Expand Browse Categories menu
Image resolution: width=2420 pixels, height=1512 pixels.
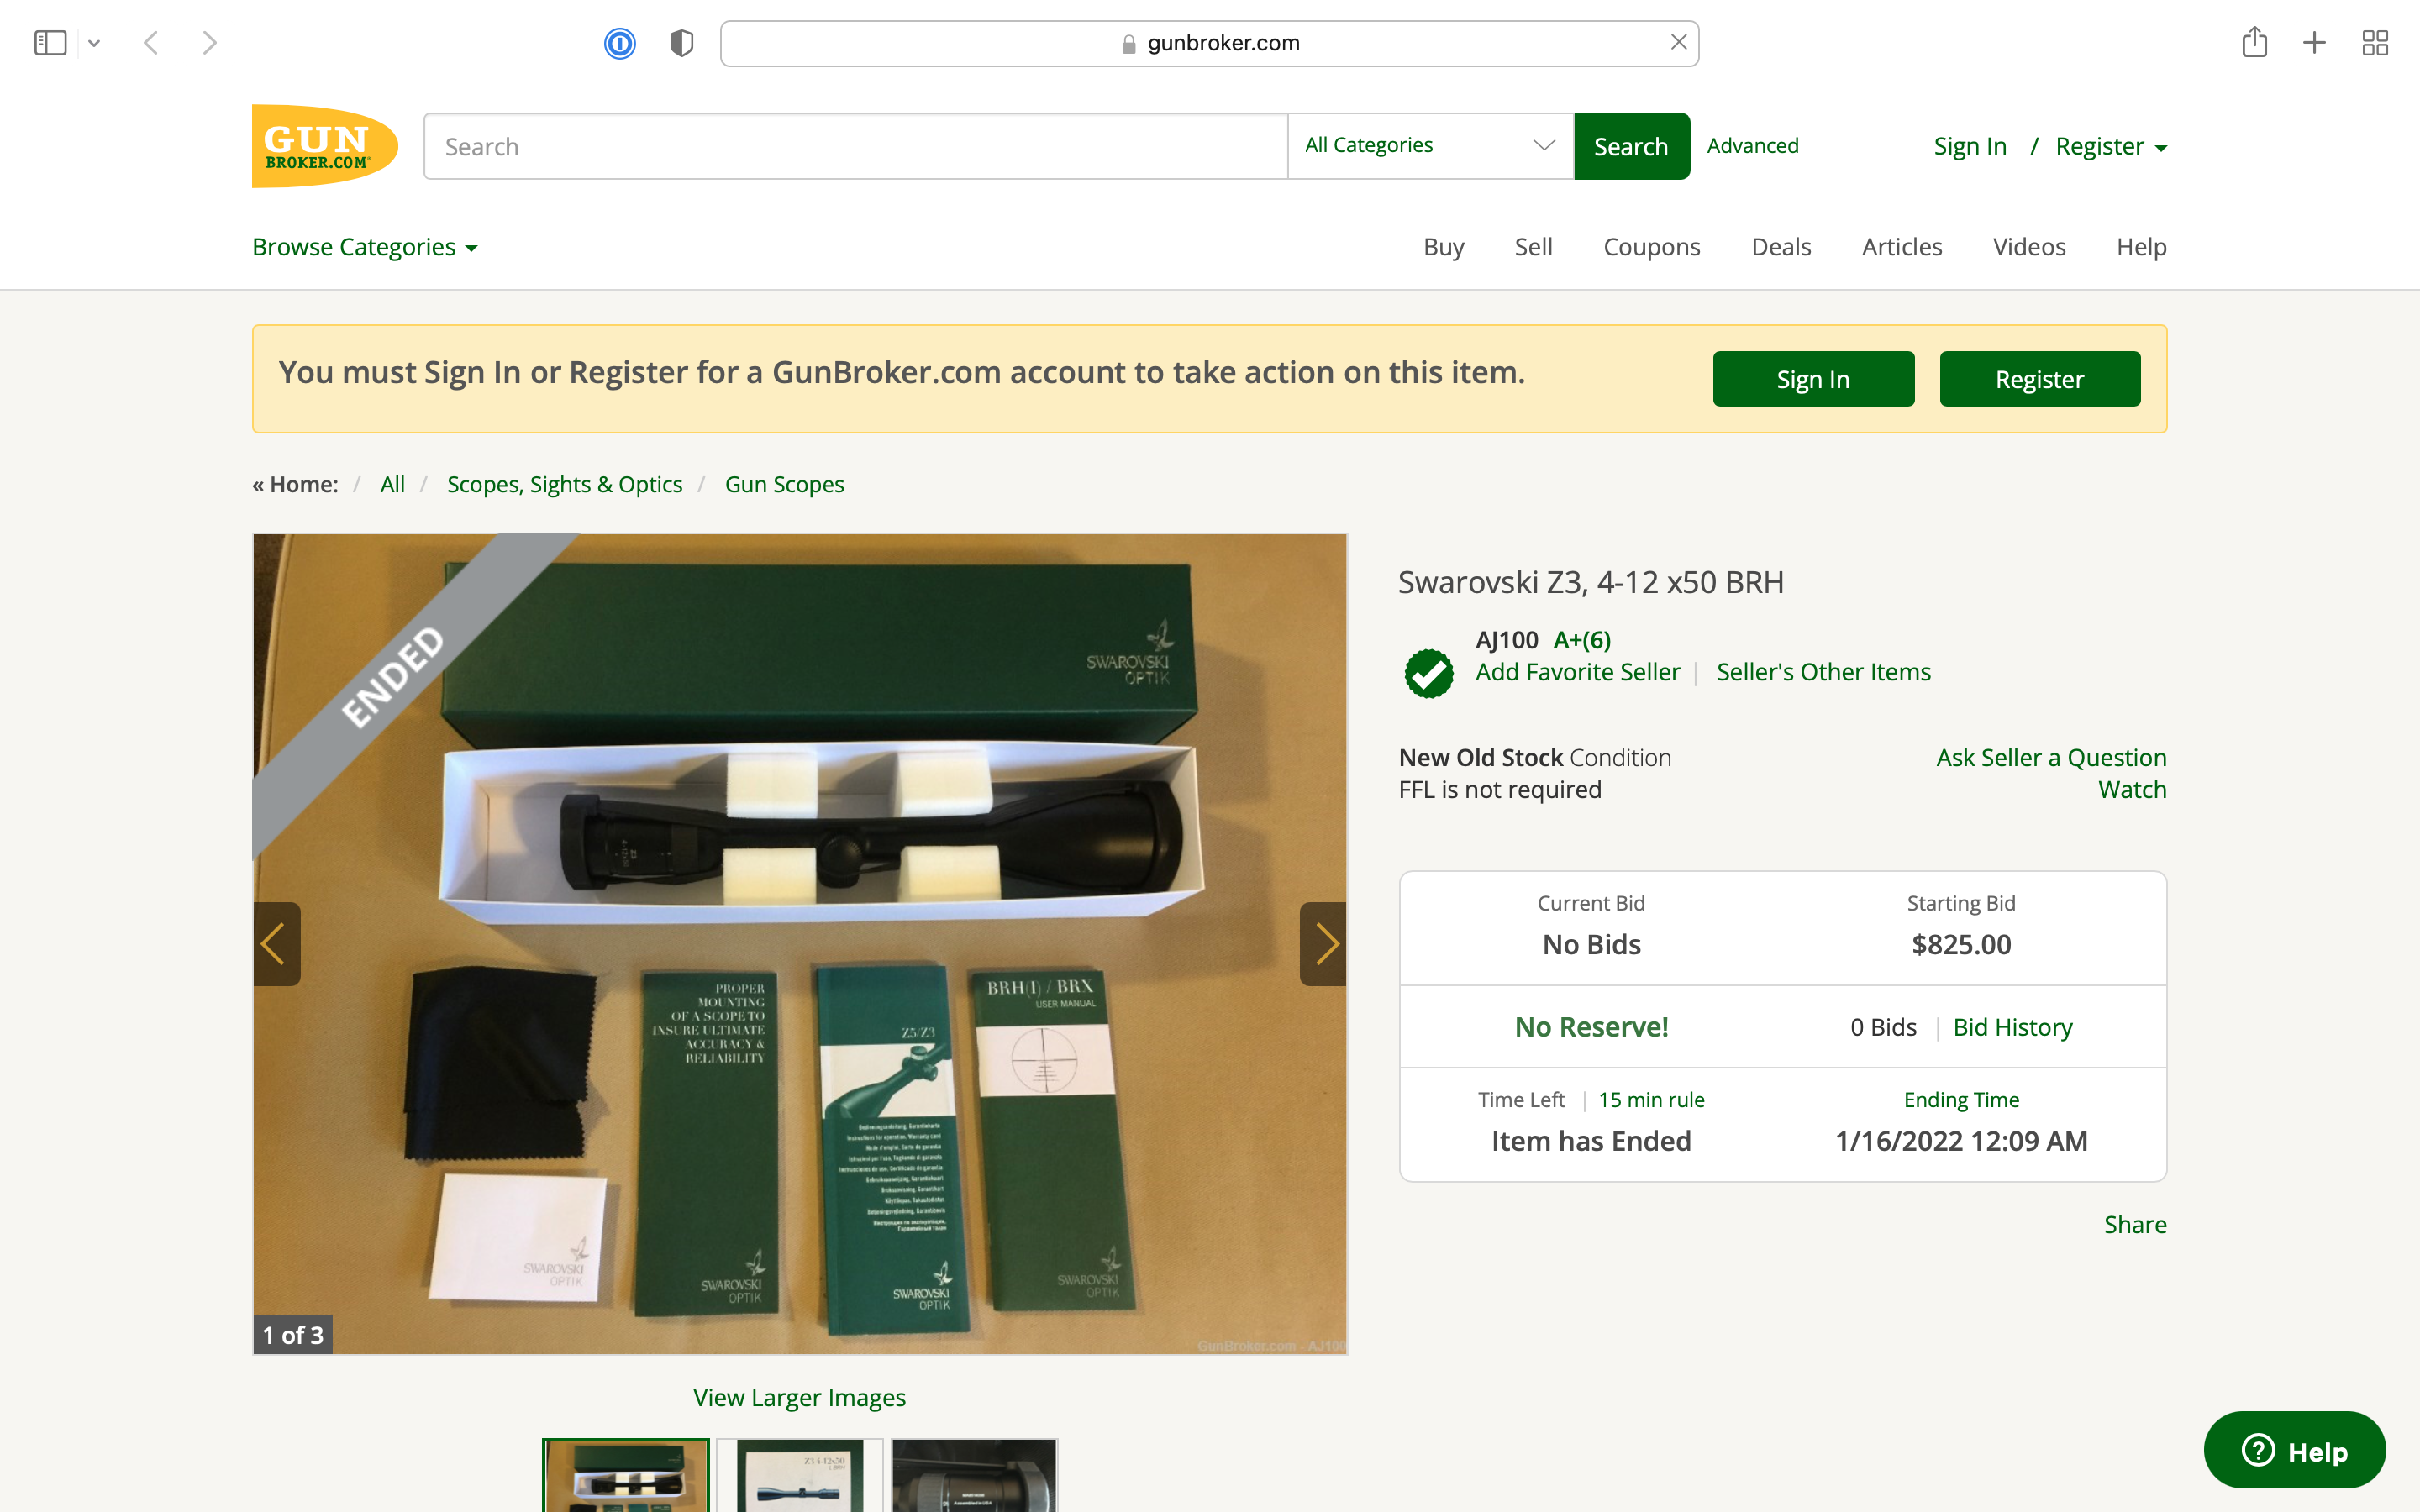point(365,247)
